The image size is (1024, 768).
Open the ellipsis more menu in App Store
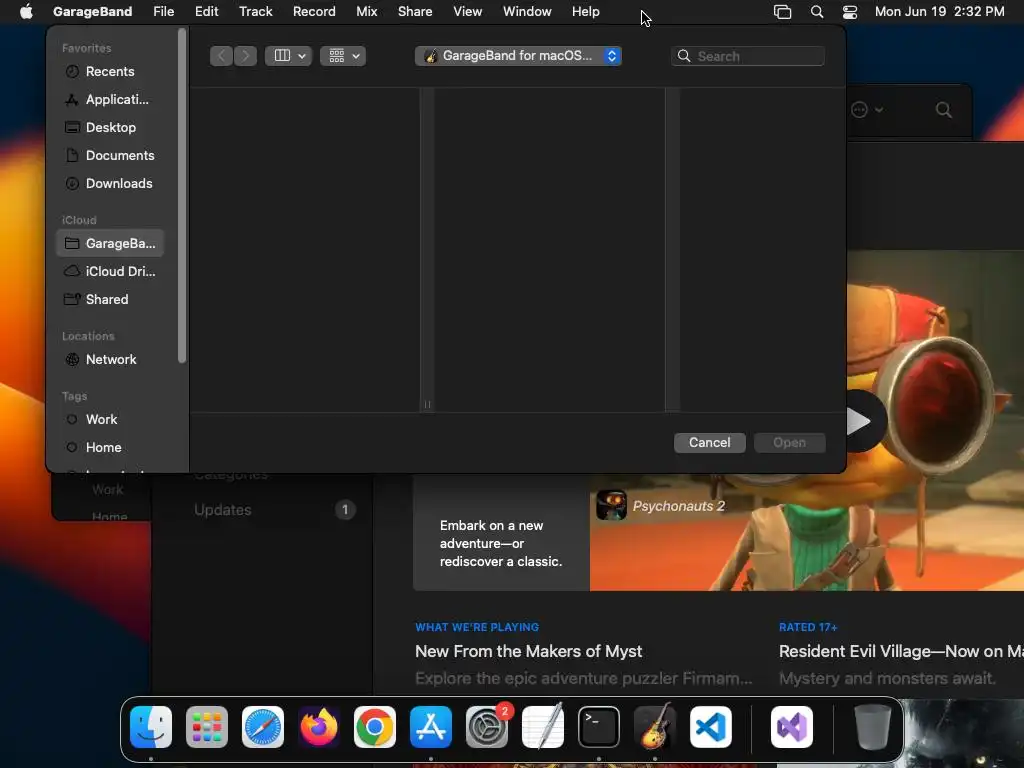tap(867, 110)
